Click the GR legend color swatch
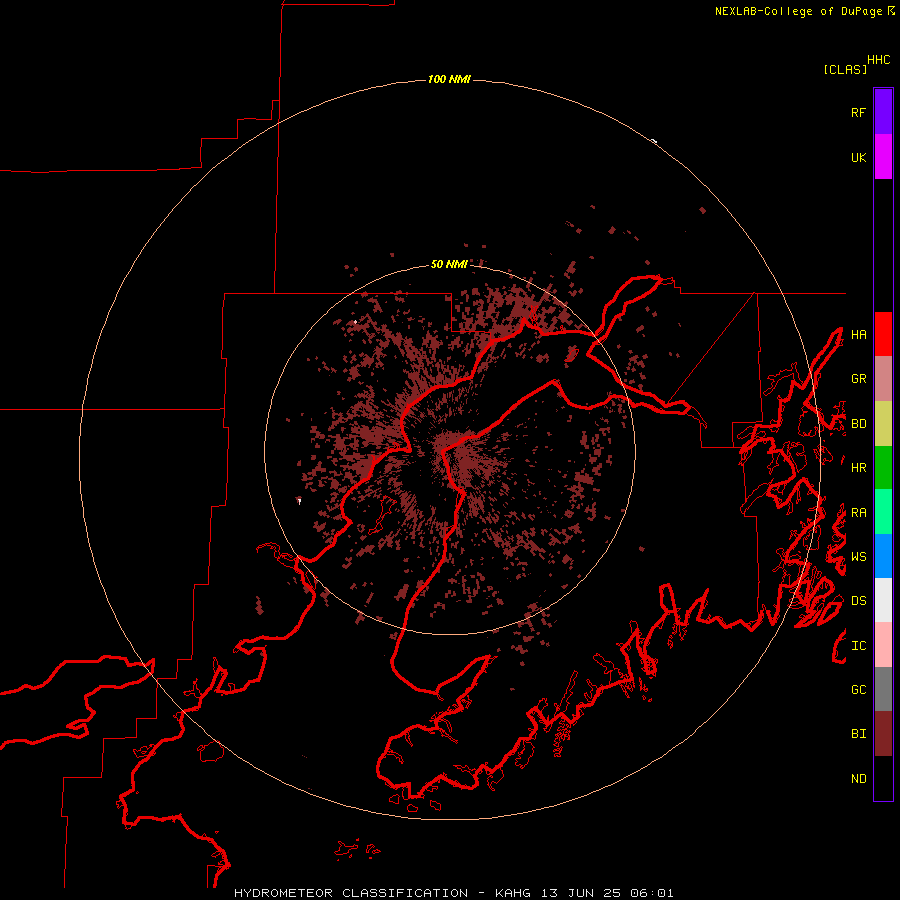 (883, 379)
